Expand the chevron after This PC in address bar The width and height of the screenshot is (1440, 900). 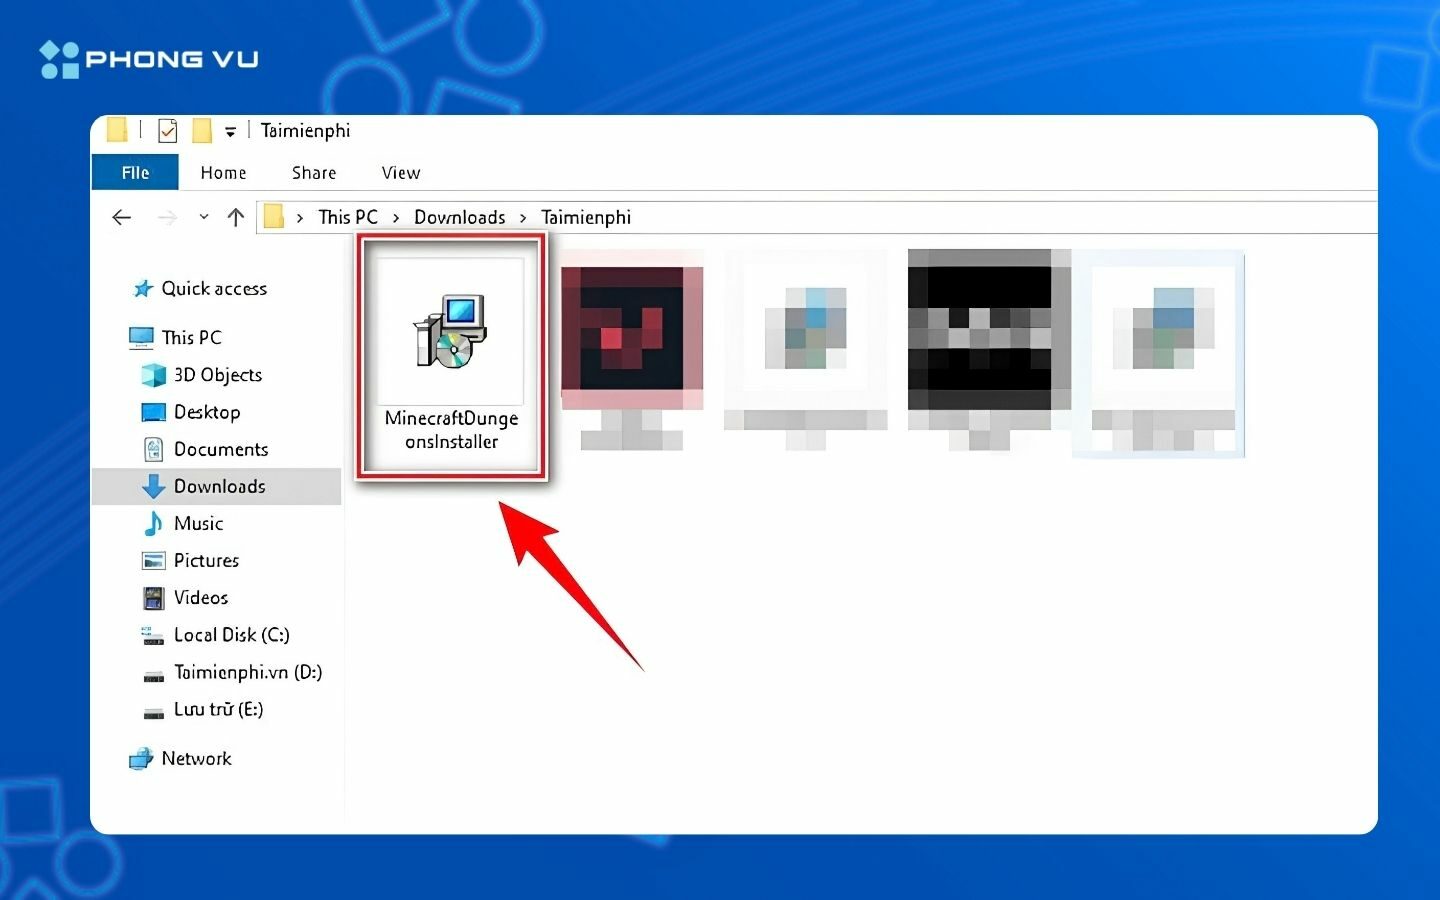[x=396, y=217]
